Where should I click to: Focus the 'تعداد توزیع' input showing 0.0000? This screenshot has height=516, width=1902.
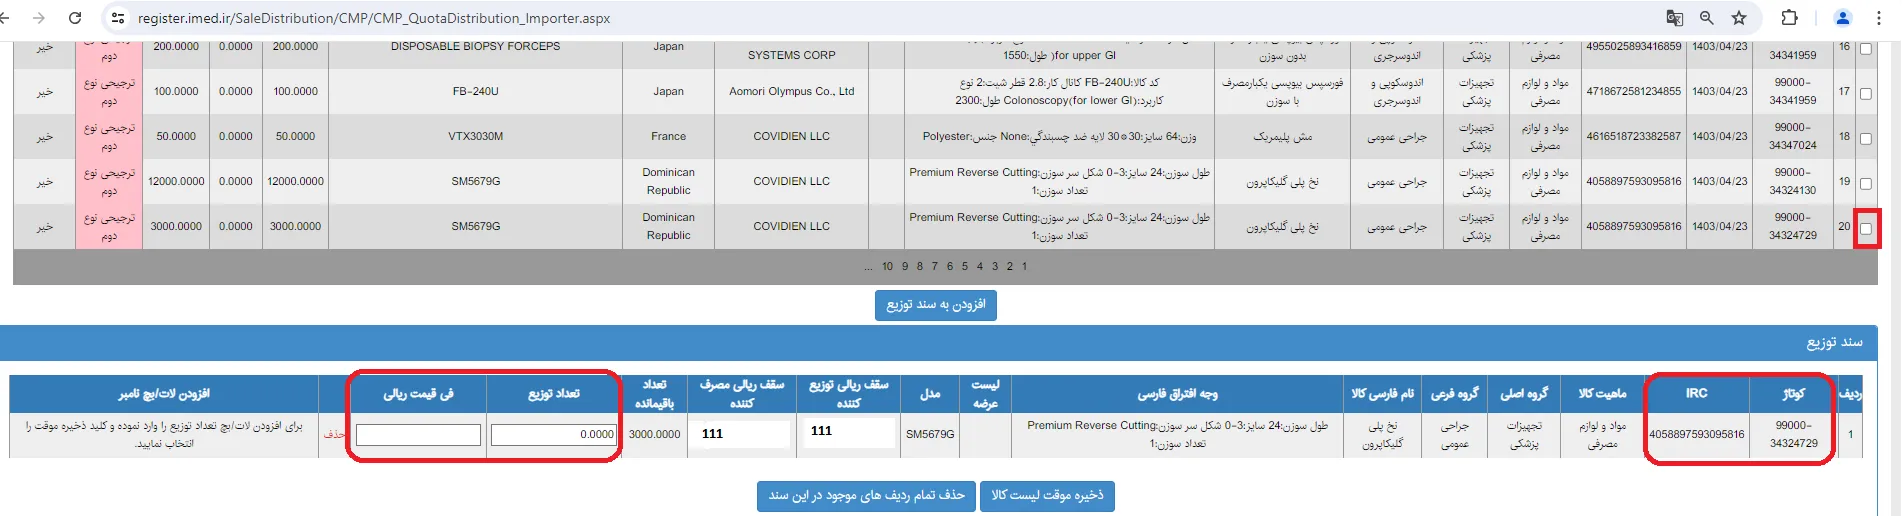tap(554, 435)
